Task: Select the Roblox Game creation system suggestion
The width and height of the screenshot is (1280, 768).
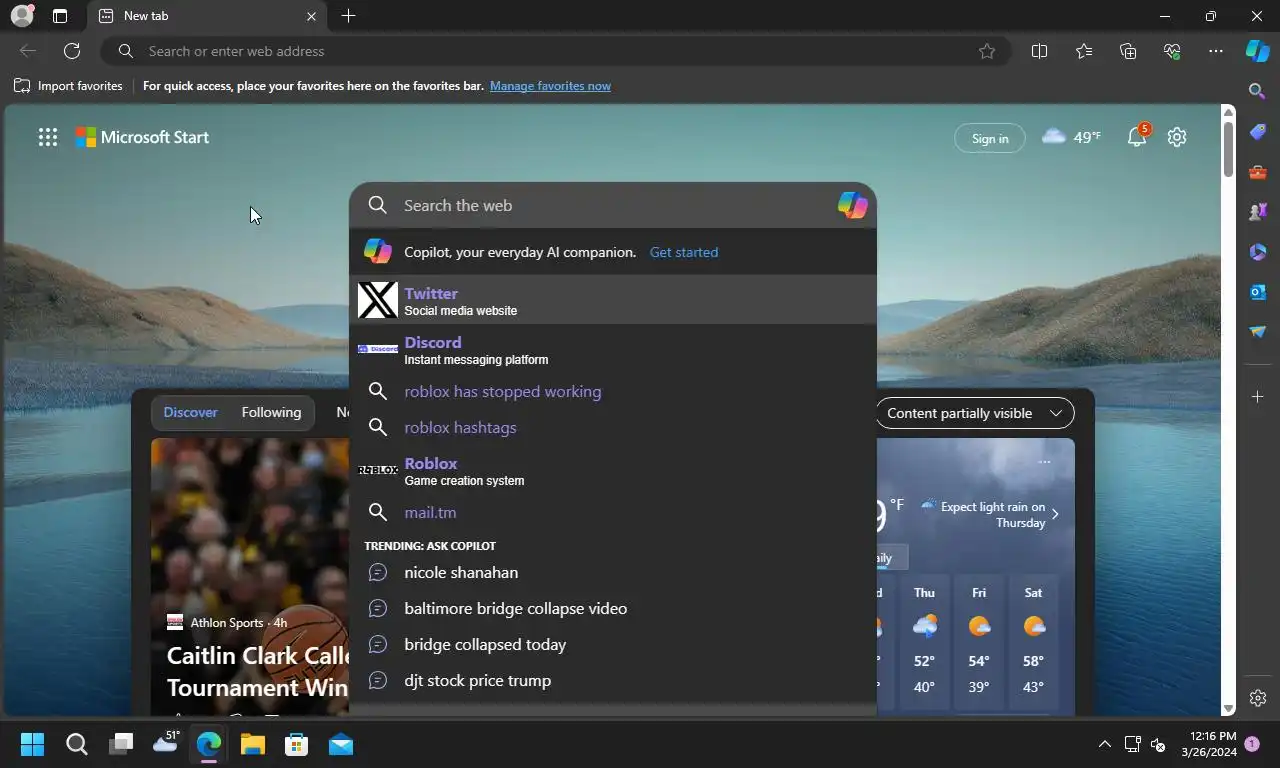Action: [x=612, y=470]
